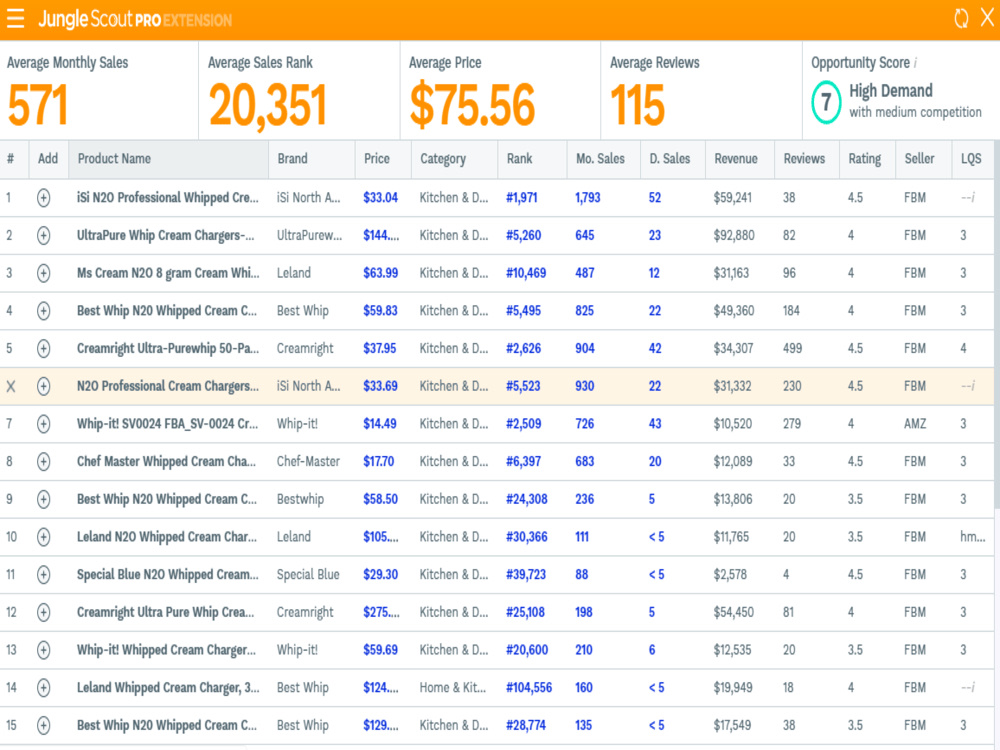Screen dimensions: 1000x750
Task: Click daily sales 43 value
Action: pyautogui.click(x=655, y=423)
